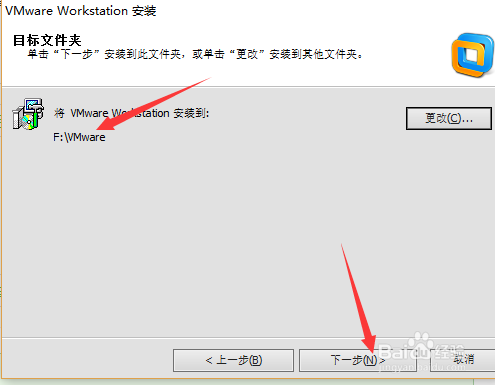Click the 目标文件夹 heading
The height and width of the screenshot is (385, 495).
(x=47, y=40)
